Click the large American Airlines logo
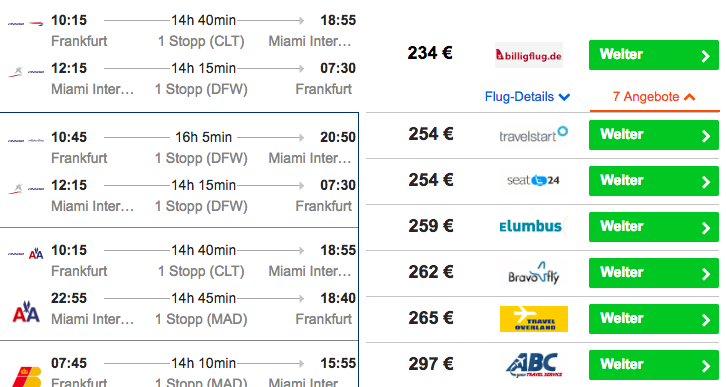726x387 pixels. (x=26, y=312)
